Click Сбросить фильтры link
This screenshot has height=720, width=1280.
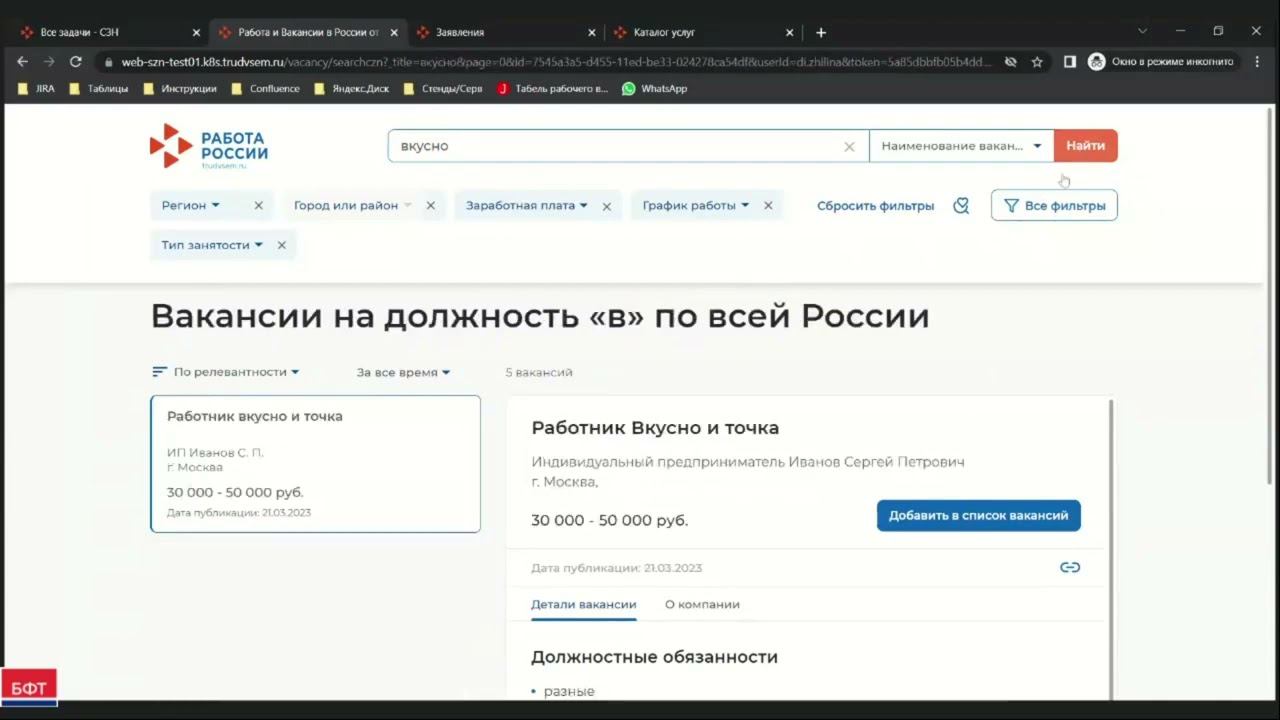(x=875, y=206)
